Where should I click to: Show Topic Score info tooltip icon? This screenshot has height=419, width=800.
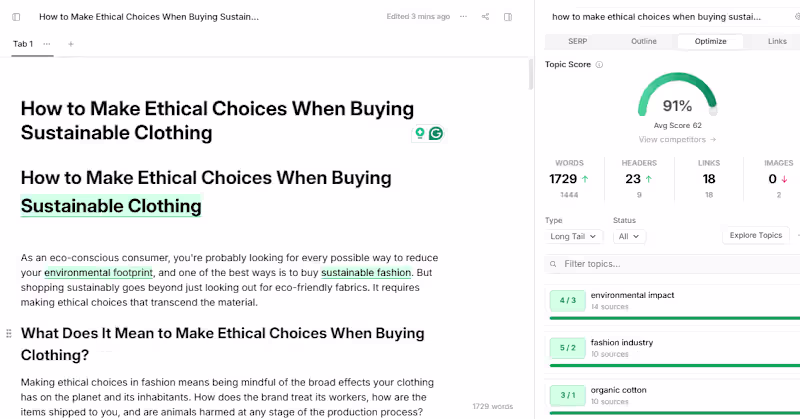600,65
